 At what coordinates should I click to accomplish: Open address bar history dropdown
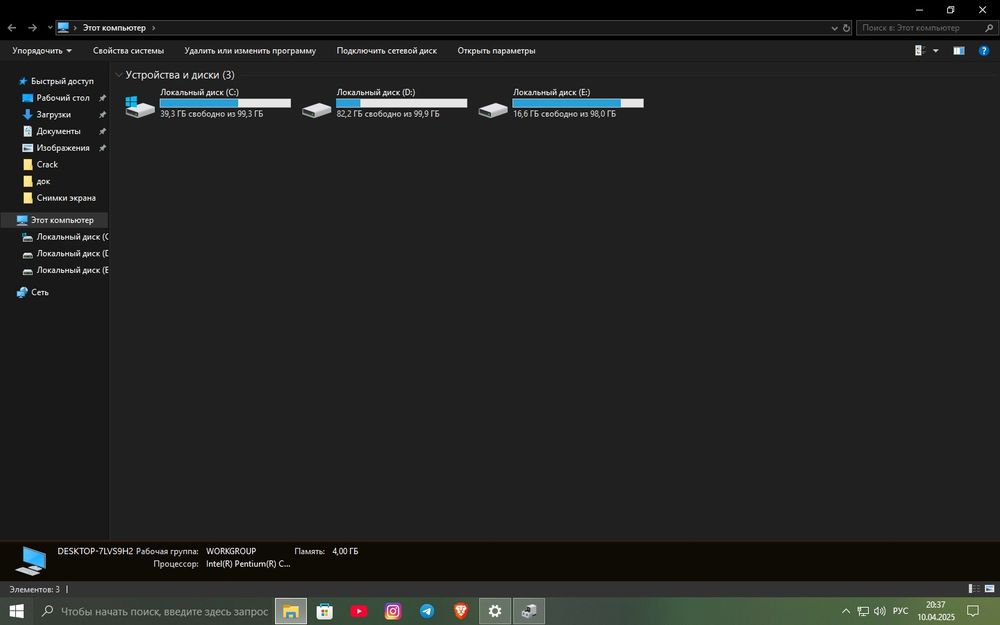coord(834,28)
